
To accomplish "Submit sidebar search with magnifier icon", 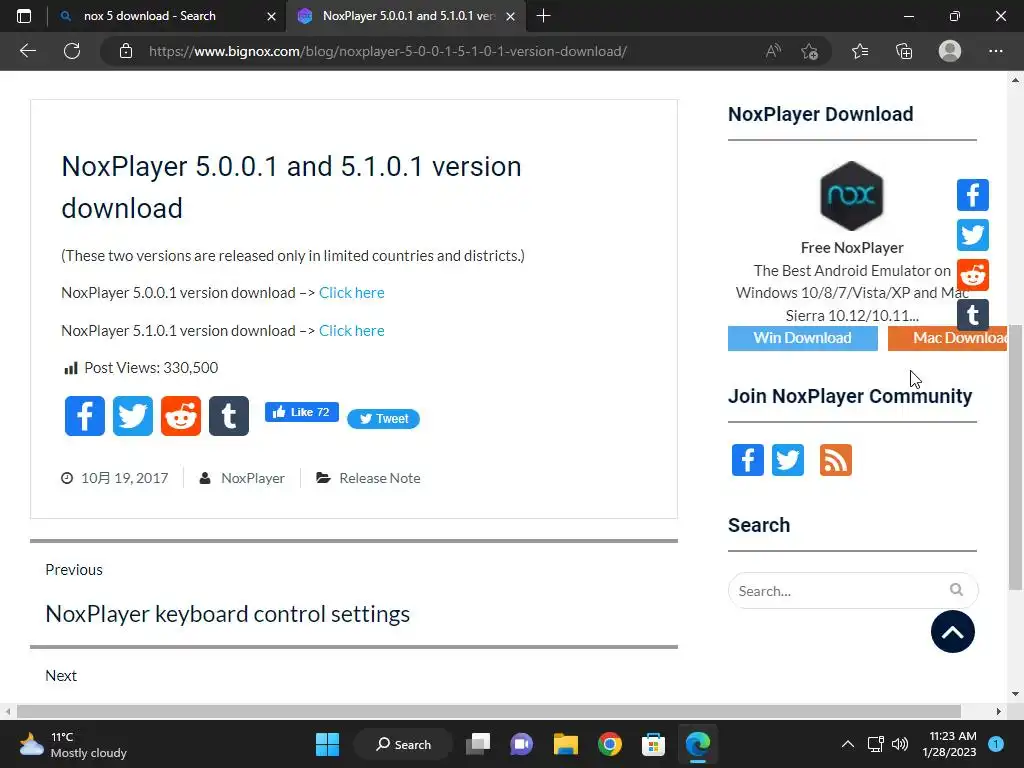I will pos(956,590).
